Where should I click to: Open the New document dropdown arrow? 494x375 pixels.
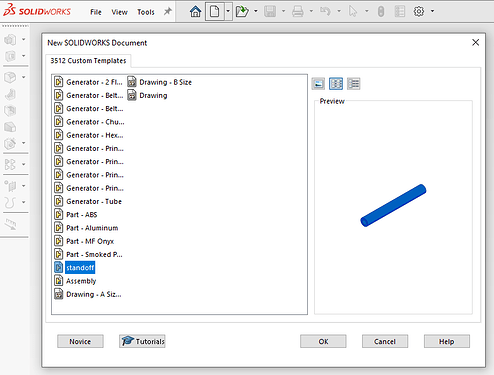pyautogui.click(x=228, y=11)
